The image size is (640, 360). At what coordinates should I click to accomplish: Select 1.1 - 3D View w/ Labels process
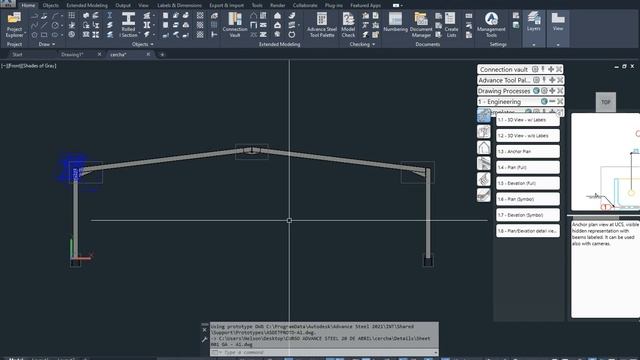(528, 120)
